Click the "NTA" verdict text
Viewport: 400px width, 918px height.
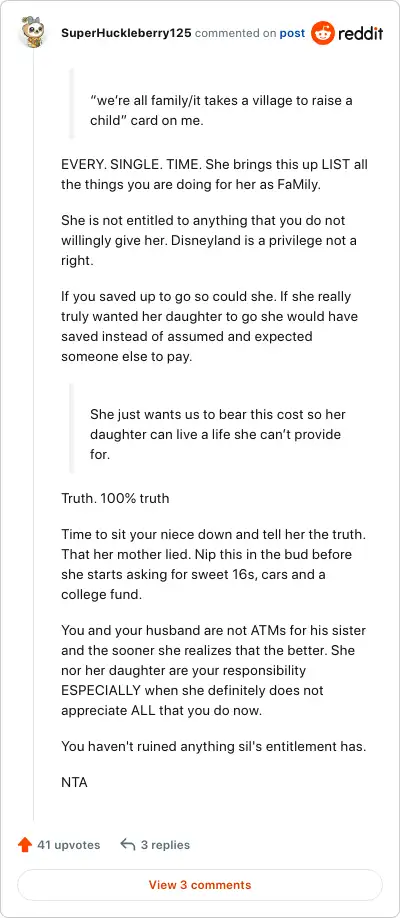point(74,782)
